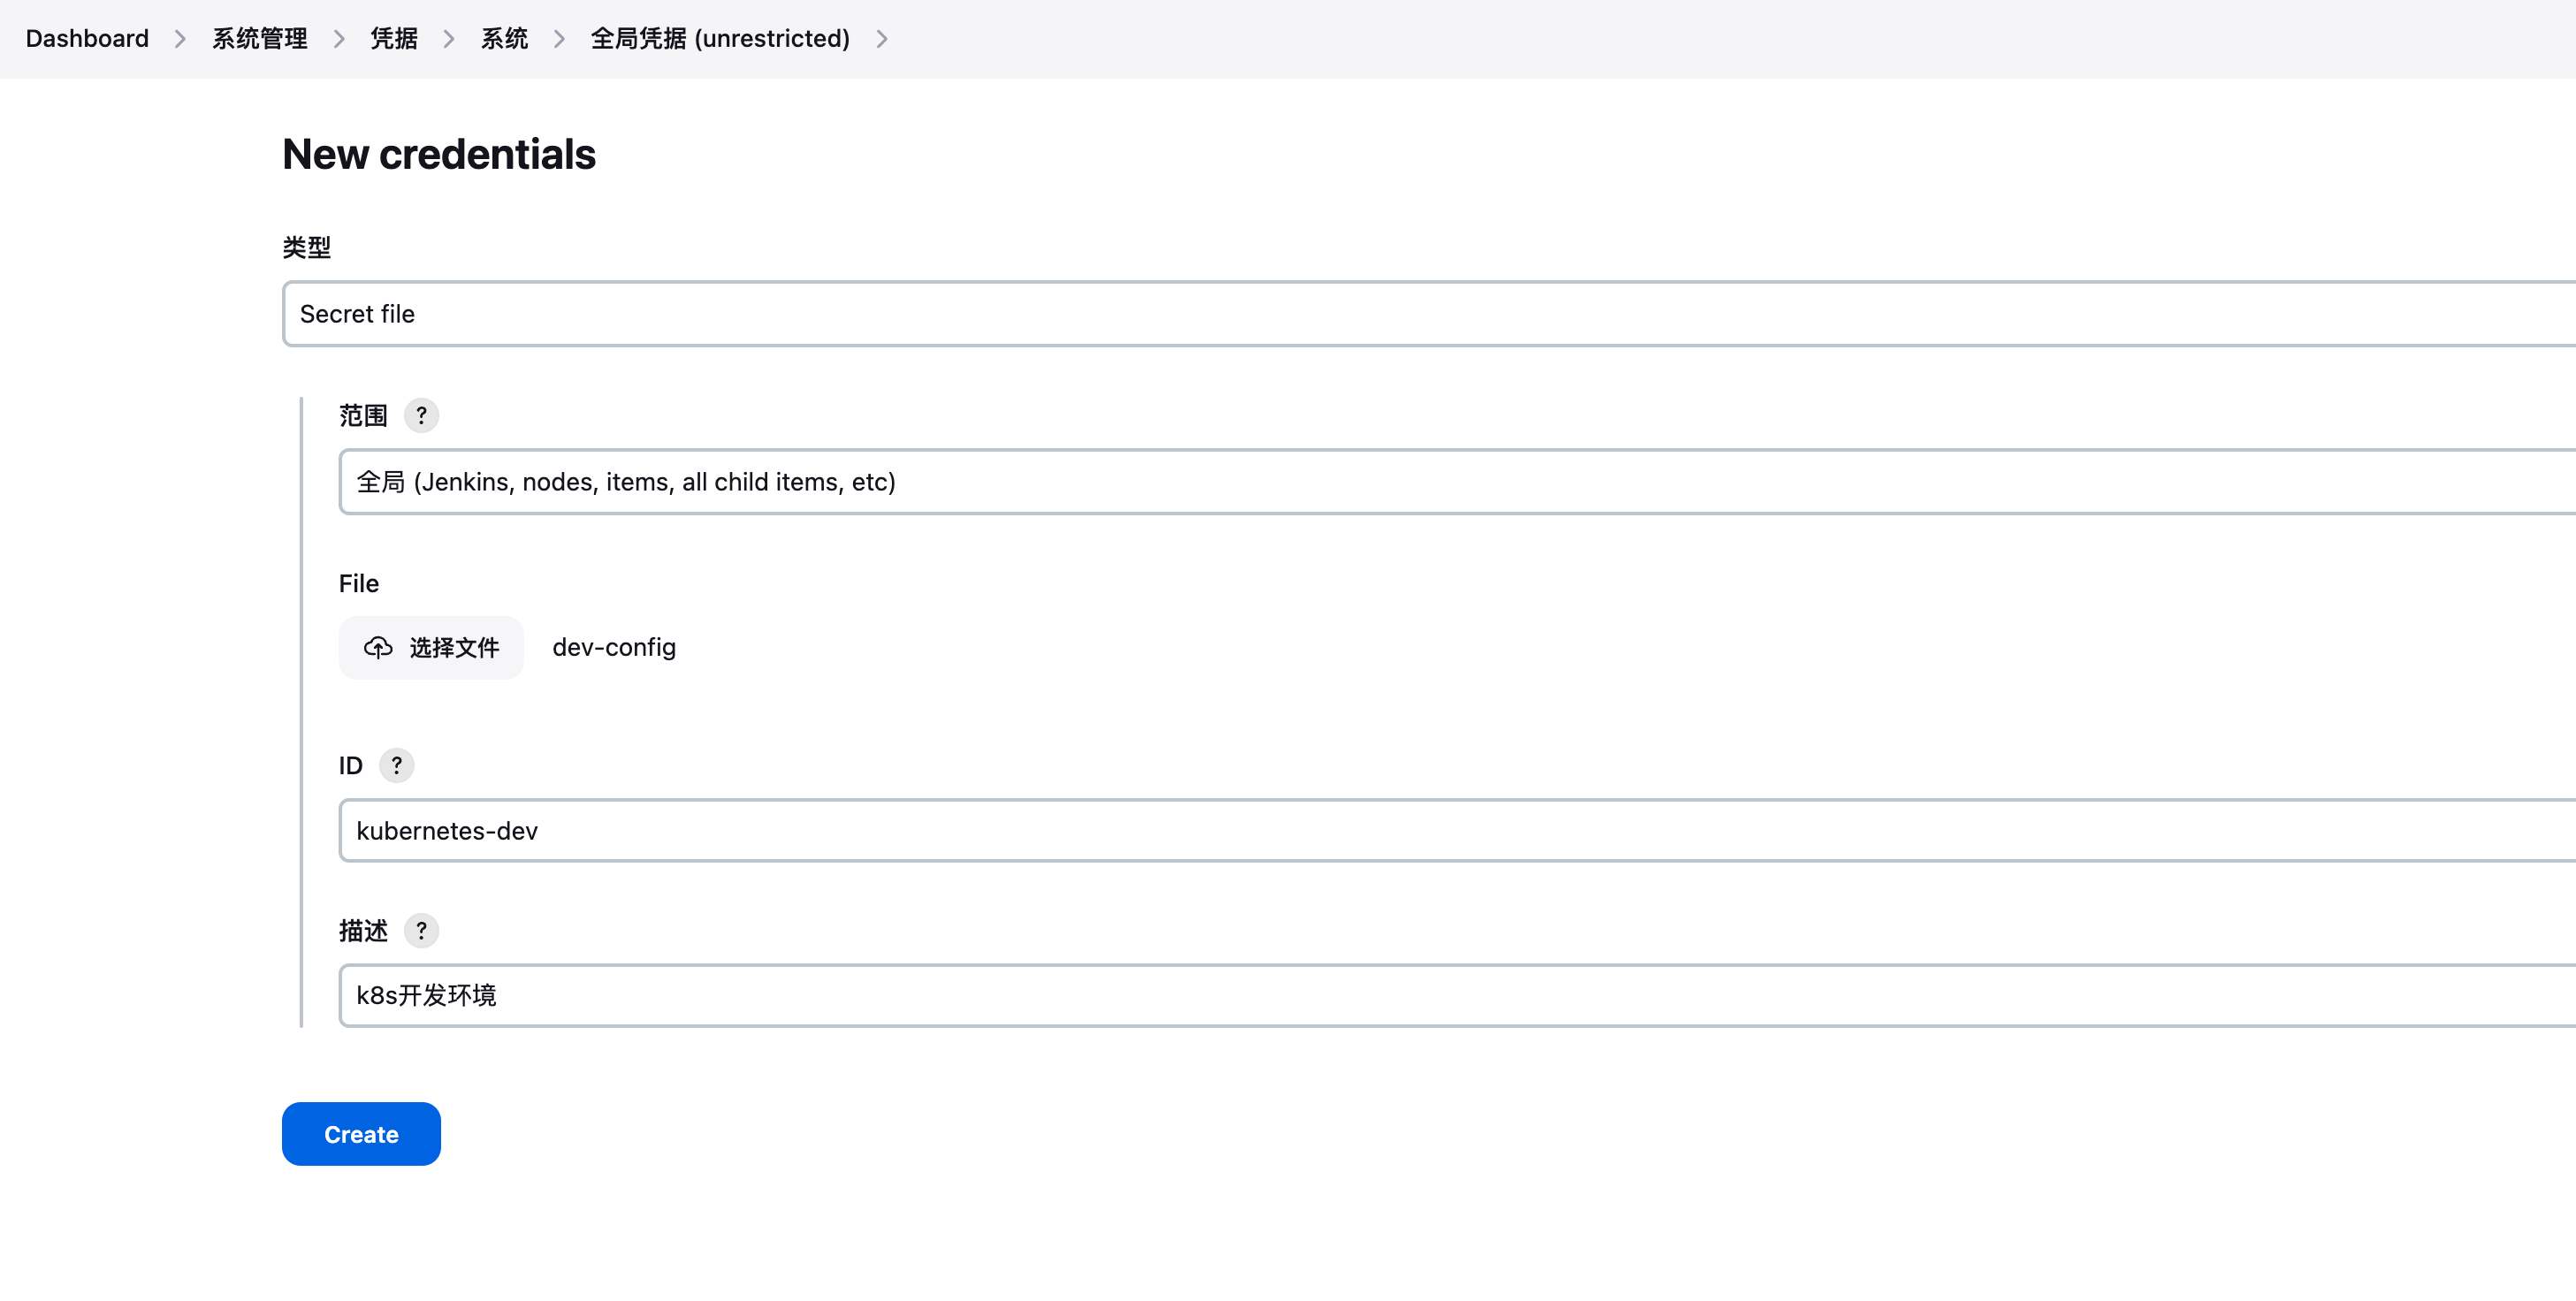Focus the ID field kubernetes-dev
Image resolution: width=2576 pixels, height=1301 pixels.
pos(1457,830)
